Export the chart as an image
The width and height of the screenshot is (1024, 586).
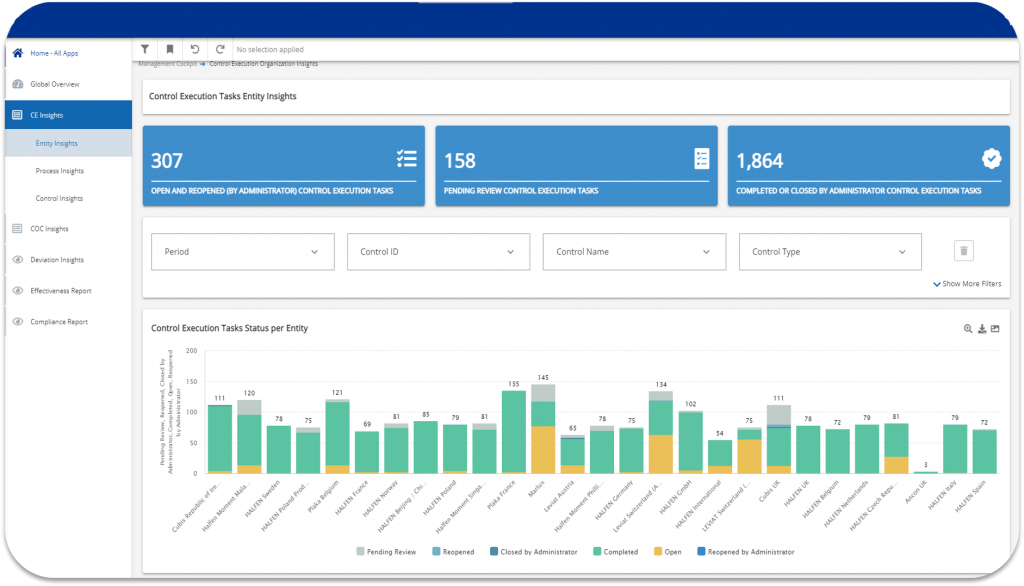[995, 328]
